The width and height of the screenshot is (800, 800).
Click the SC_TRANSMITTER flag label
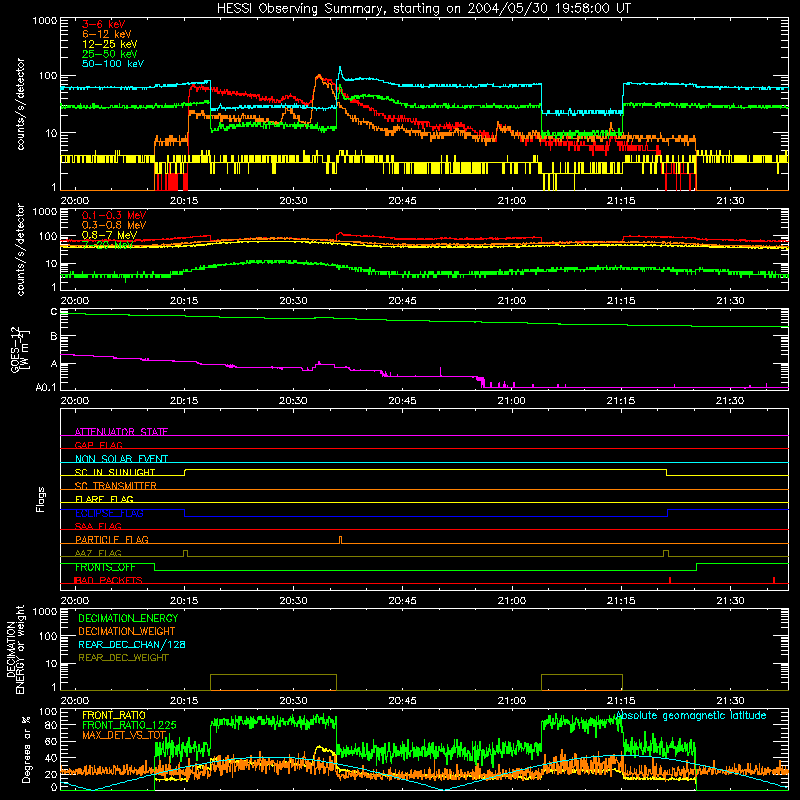(116, 485)
